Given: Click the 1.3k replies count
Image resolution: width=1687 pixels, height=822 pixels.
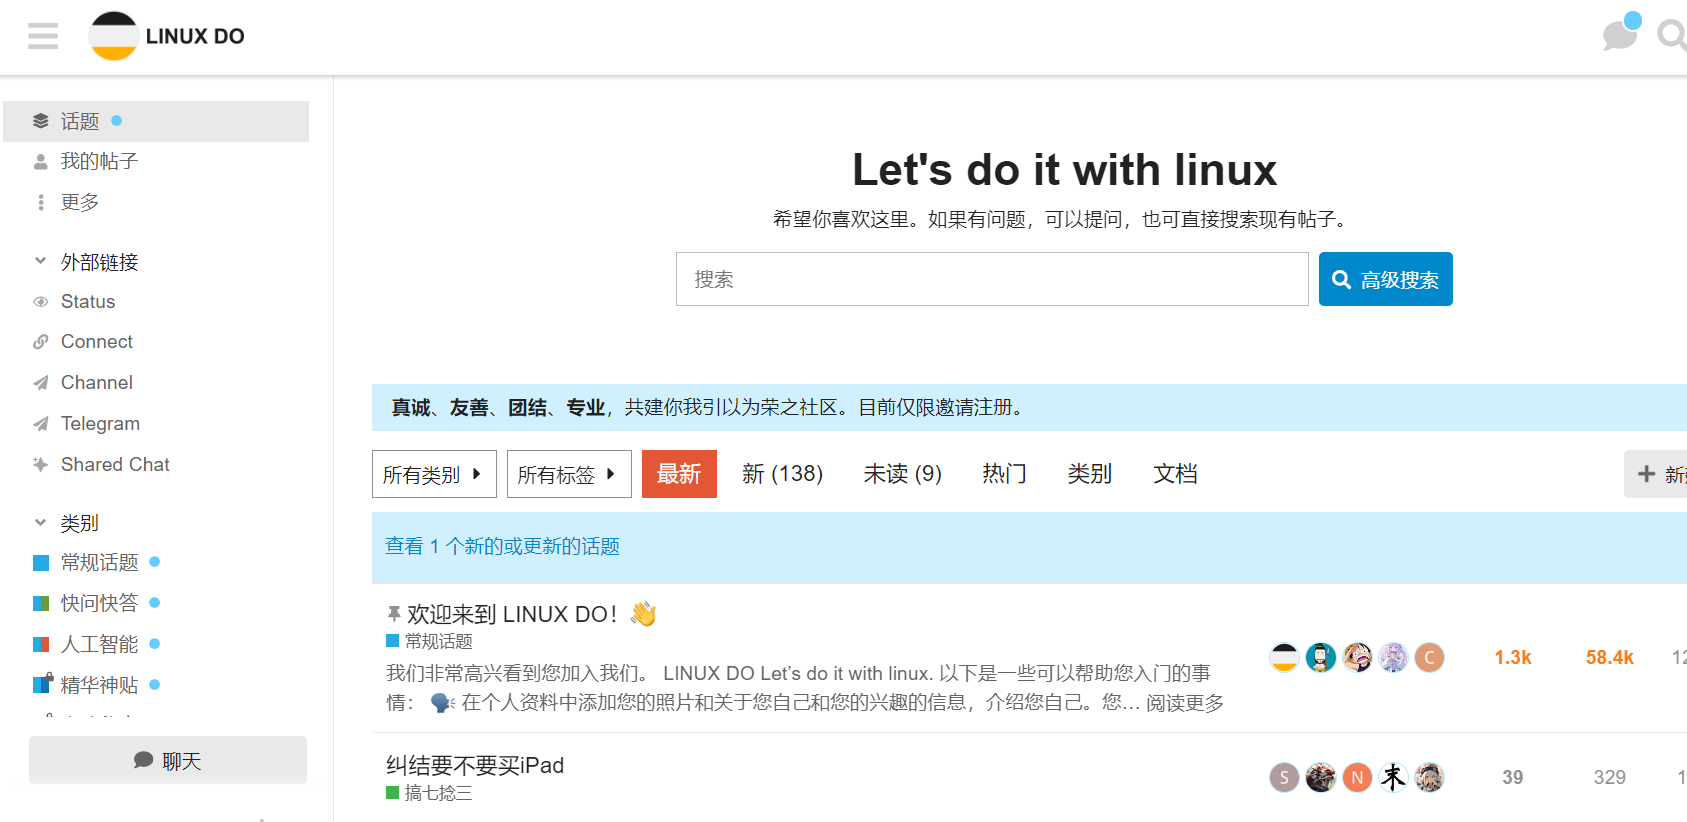Looking at the screenshot, I should 1513,657.
